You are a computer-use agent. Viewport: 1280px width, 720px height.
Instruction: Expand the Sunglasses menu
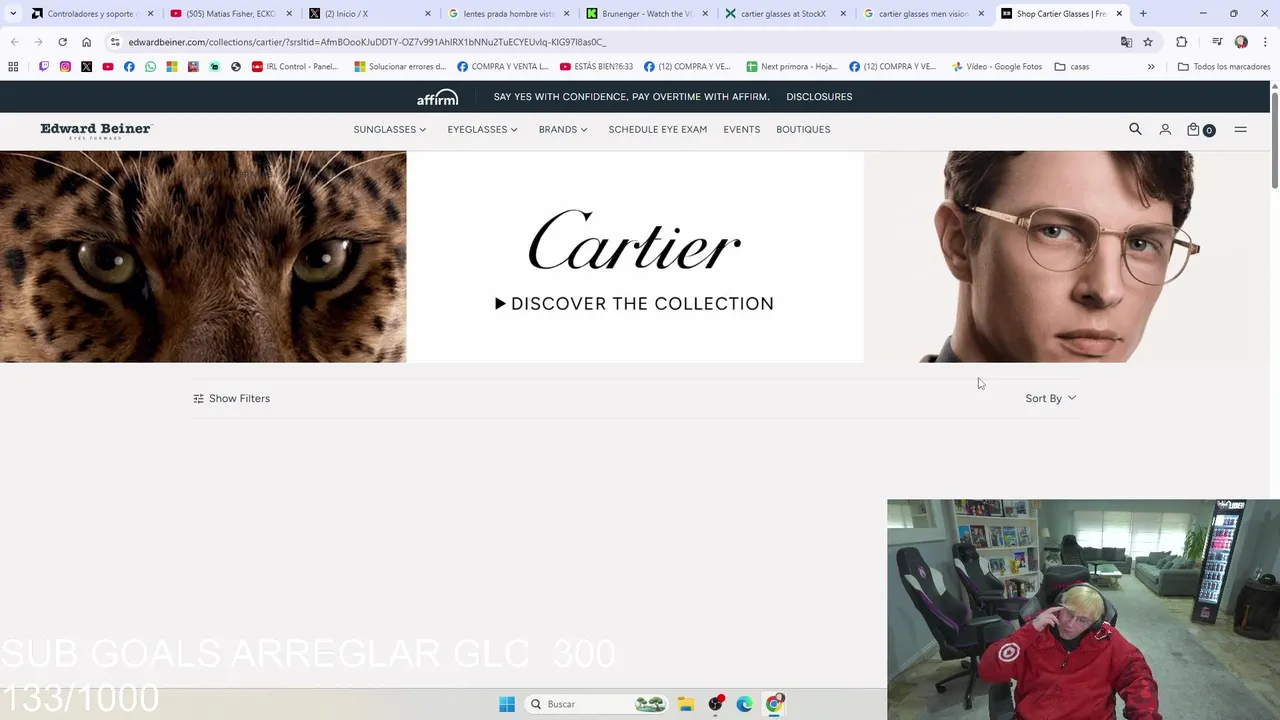(x=390, y=129)
